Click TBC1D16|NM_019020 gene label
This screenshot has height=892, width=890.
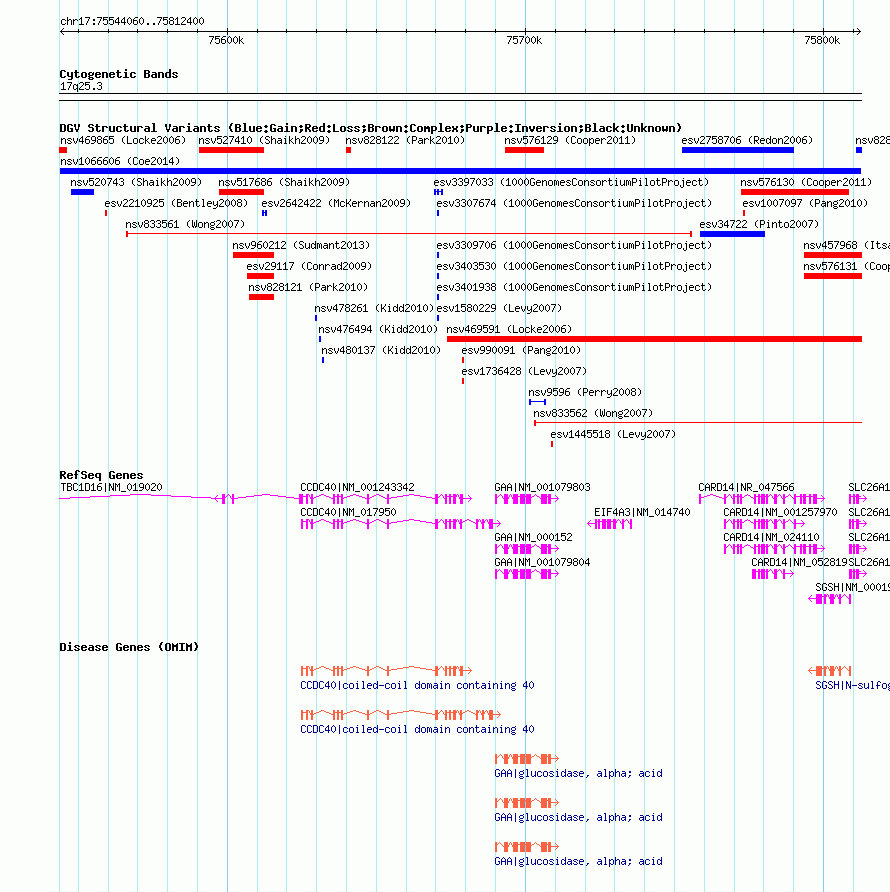pyautogui.click(x=111, y=488)
